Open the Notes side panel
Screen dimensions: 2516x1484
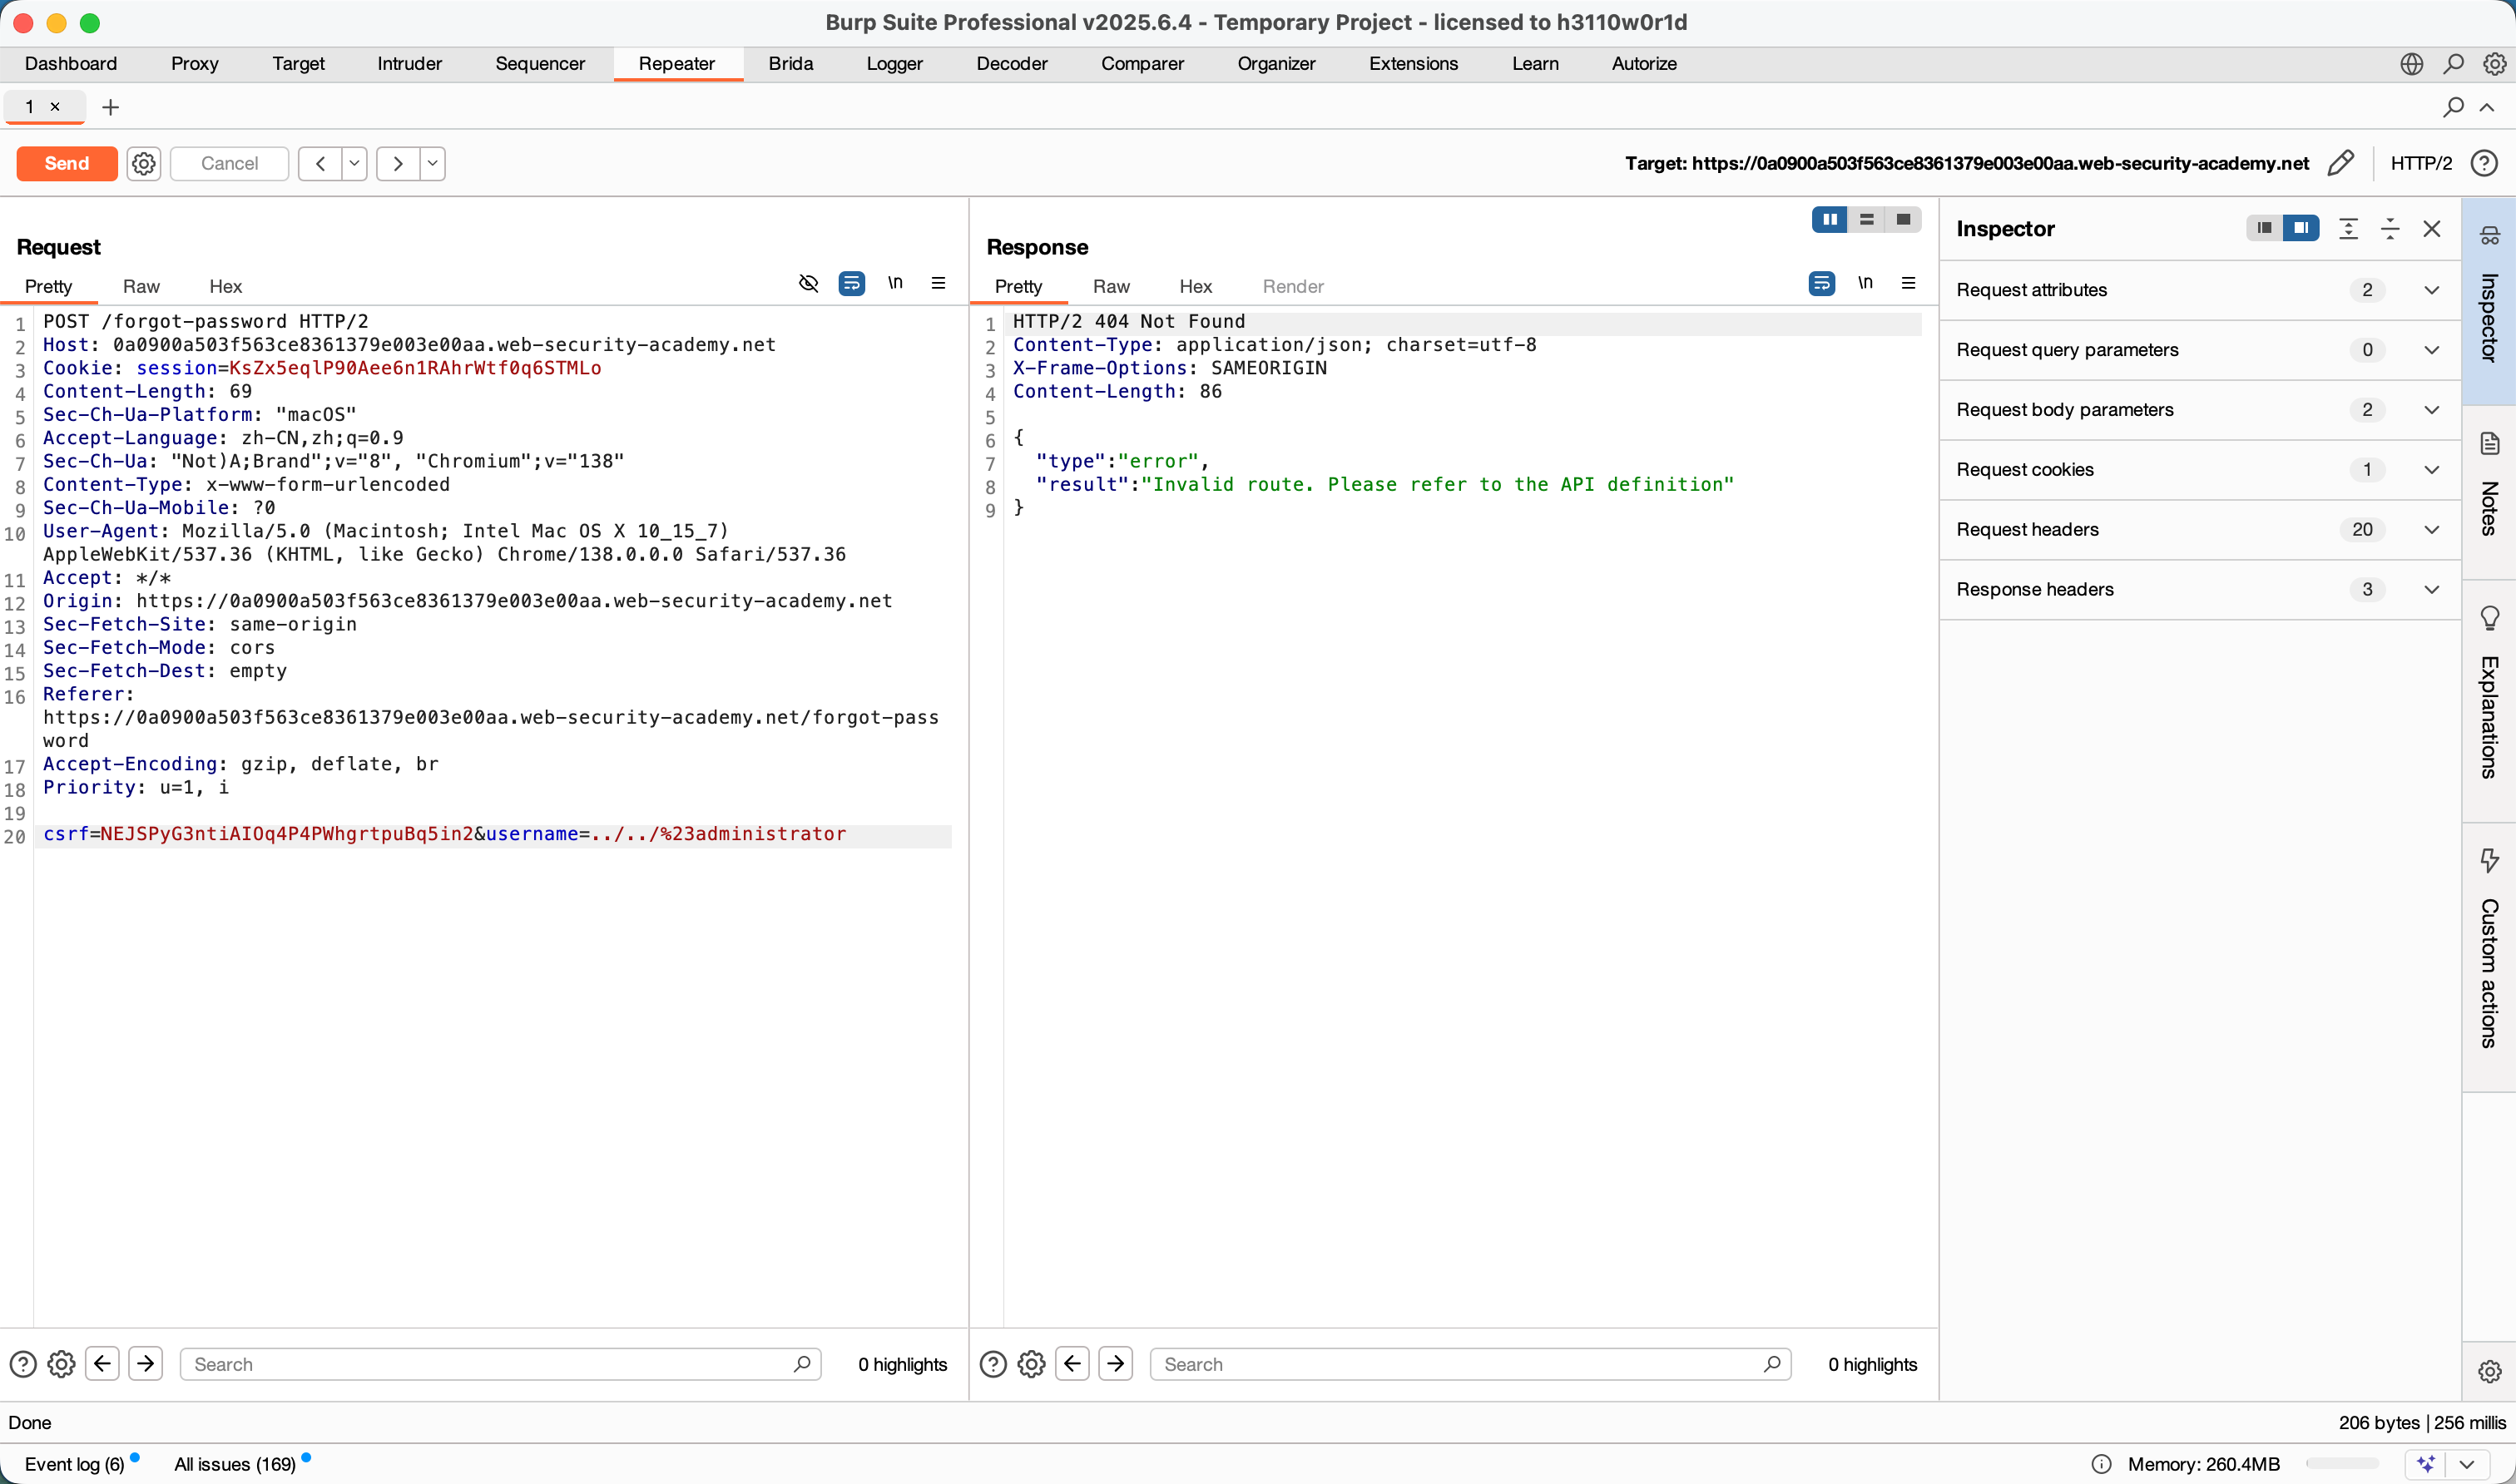pyautogui.click(x=2489, y=490)
